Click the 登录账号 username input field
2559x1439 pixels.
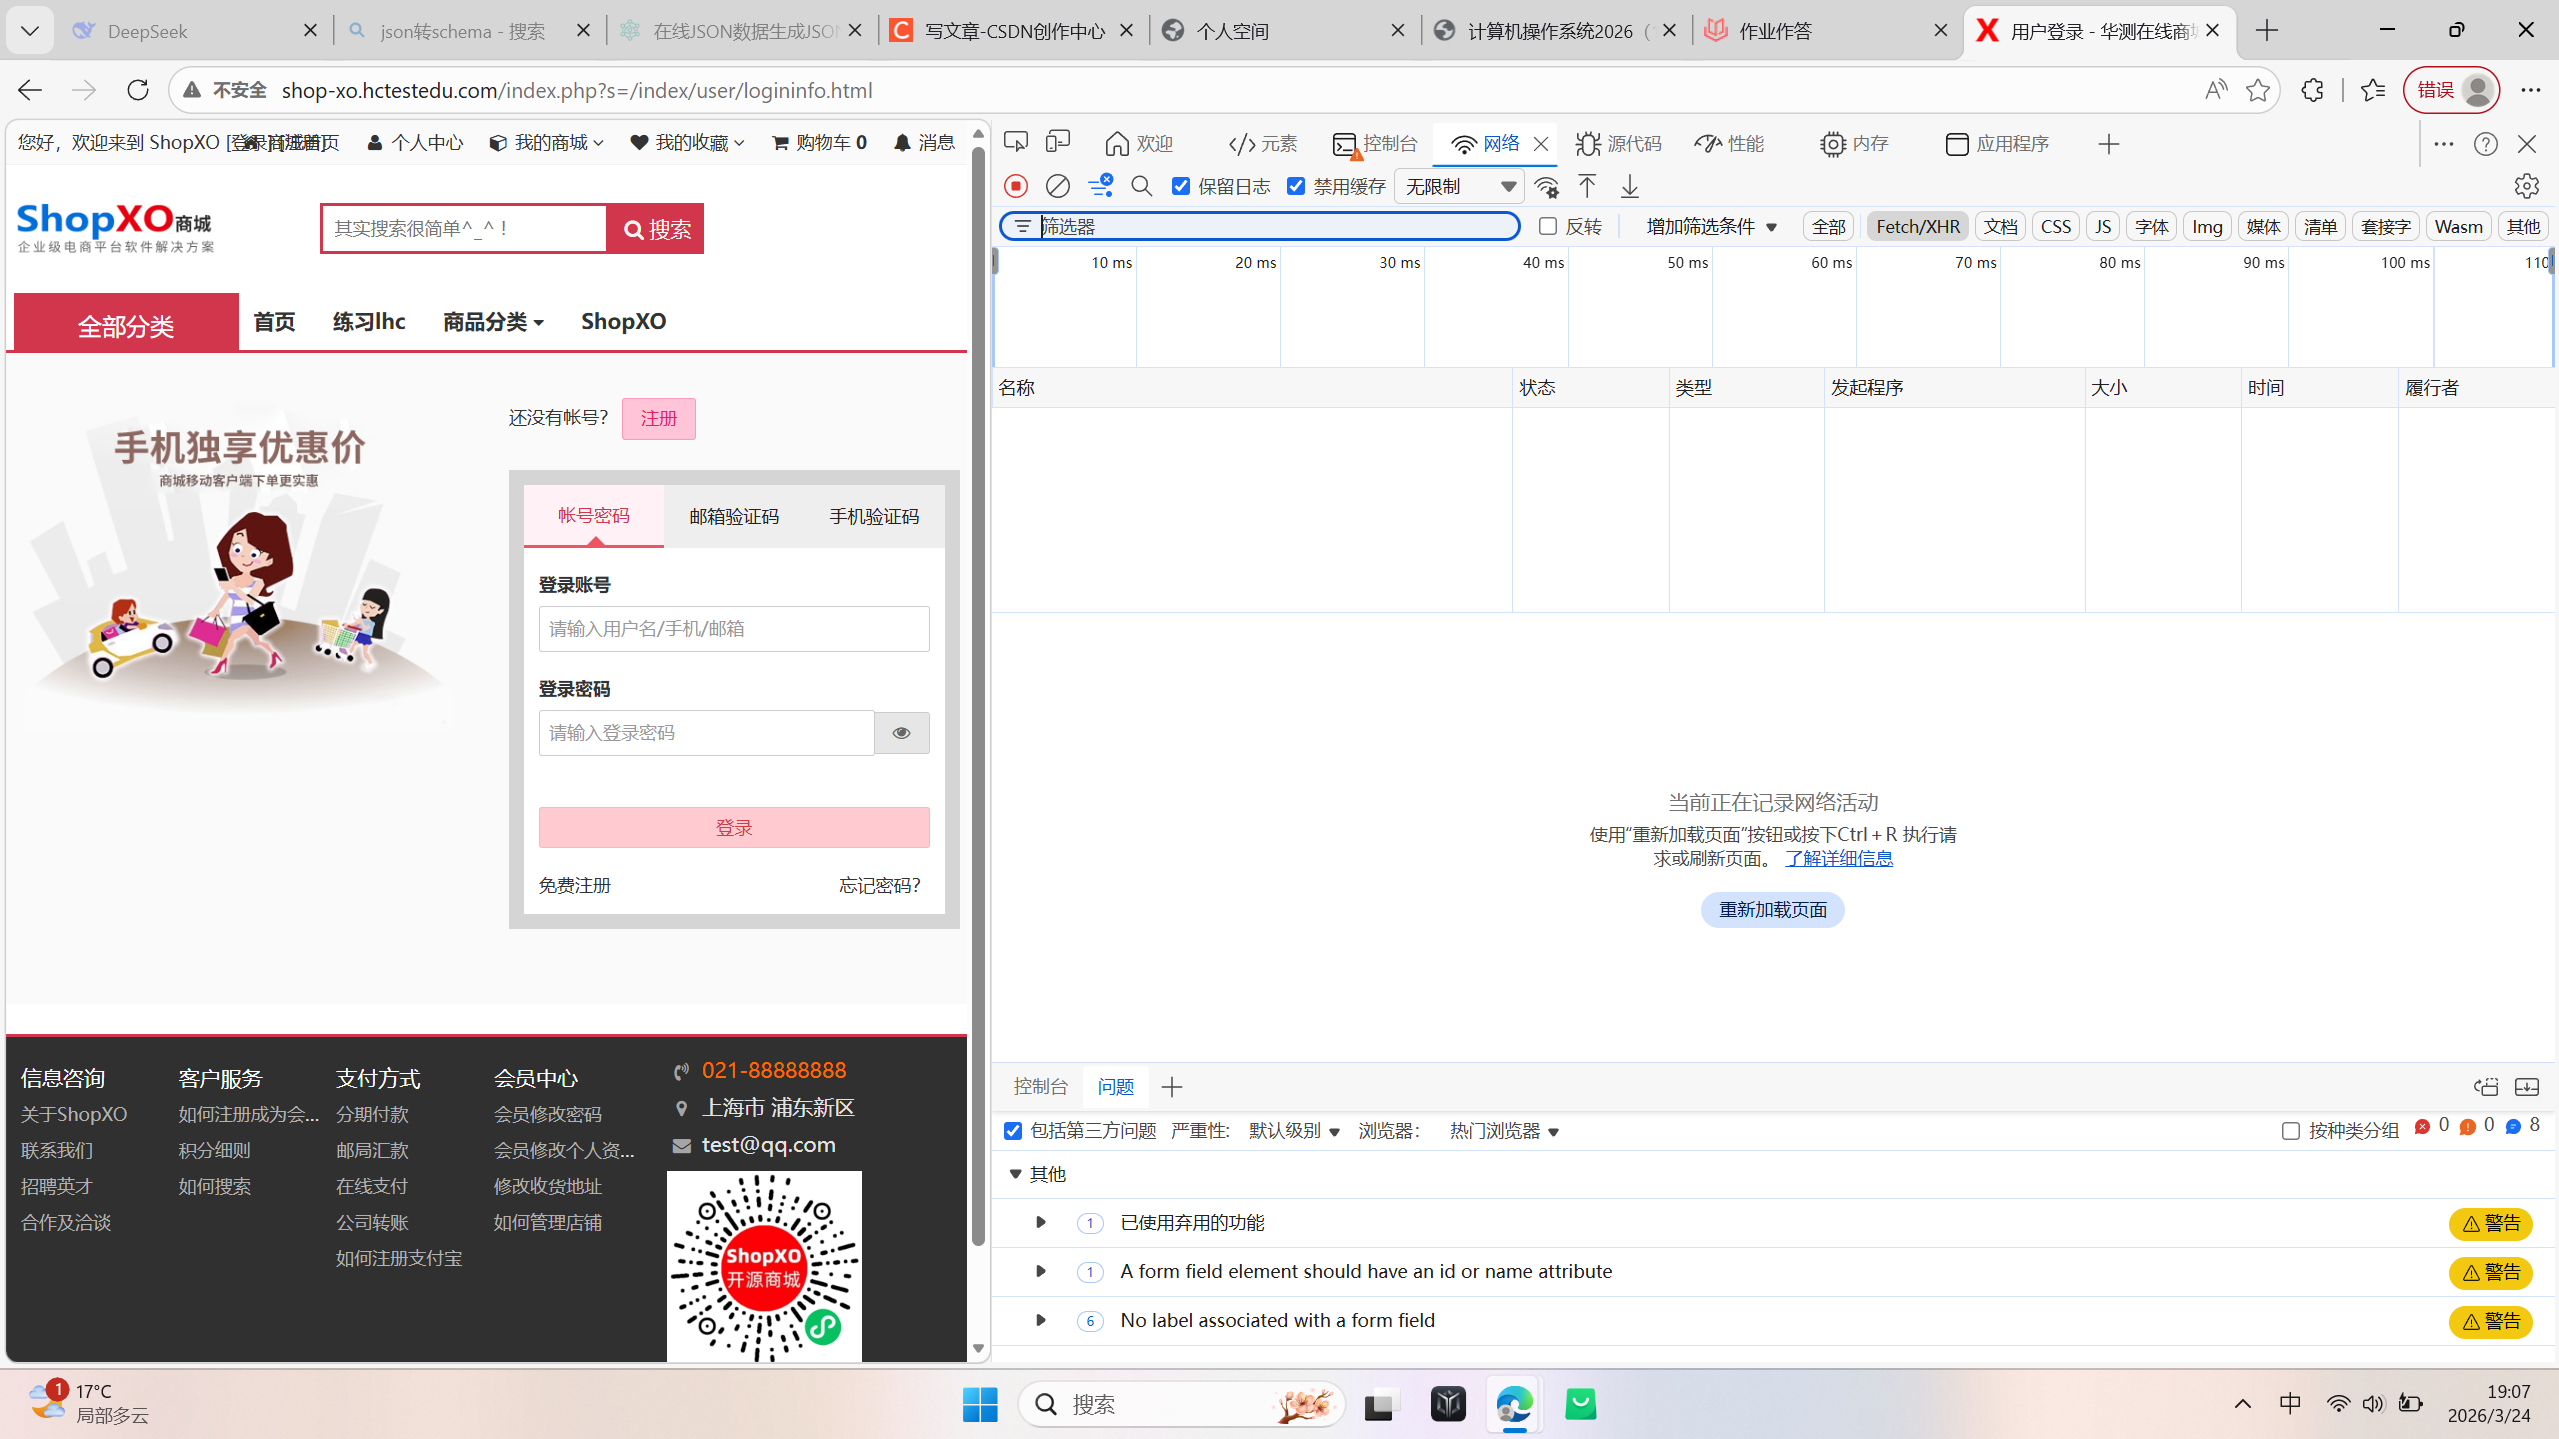click(x=733, y=629)
